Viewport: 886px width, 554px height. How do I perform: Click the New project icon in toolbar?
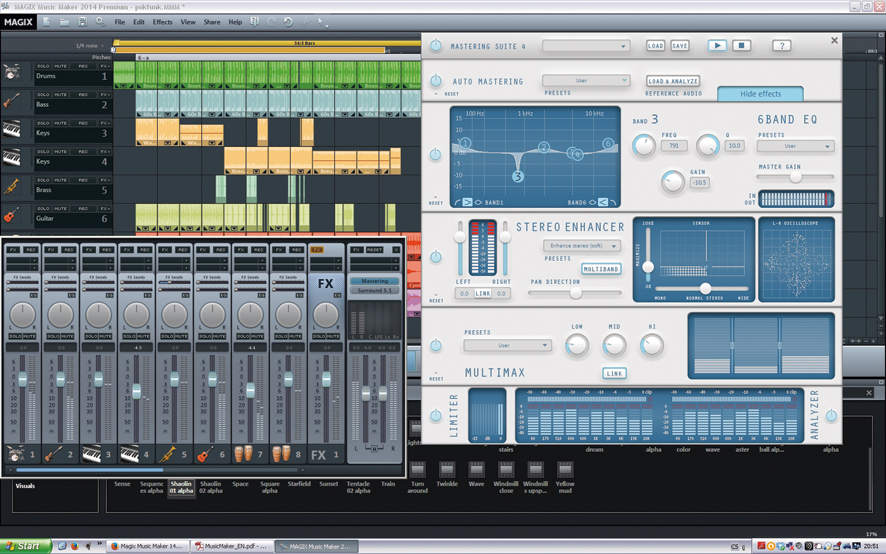(x=46, y=22)
